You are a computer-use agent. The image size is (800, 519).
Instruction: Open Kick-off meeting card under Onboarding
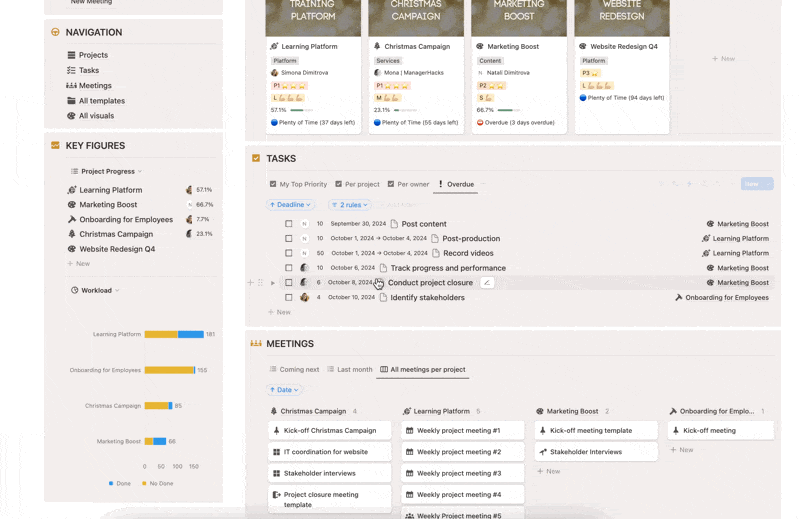(x=721, y=431)
